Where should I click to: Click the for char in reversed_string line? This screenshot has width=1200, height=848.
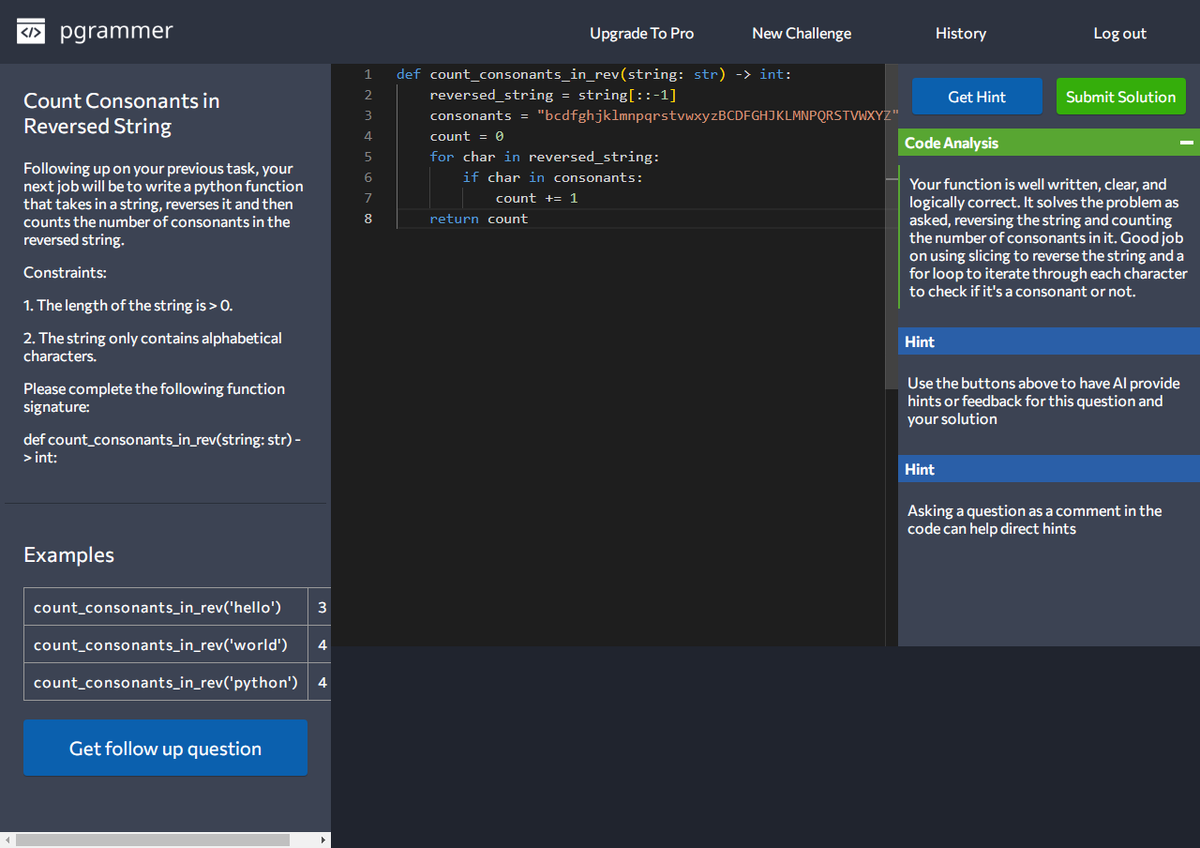[x=544, y=156]
